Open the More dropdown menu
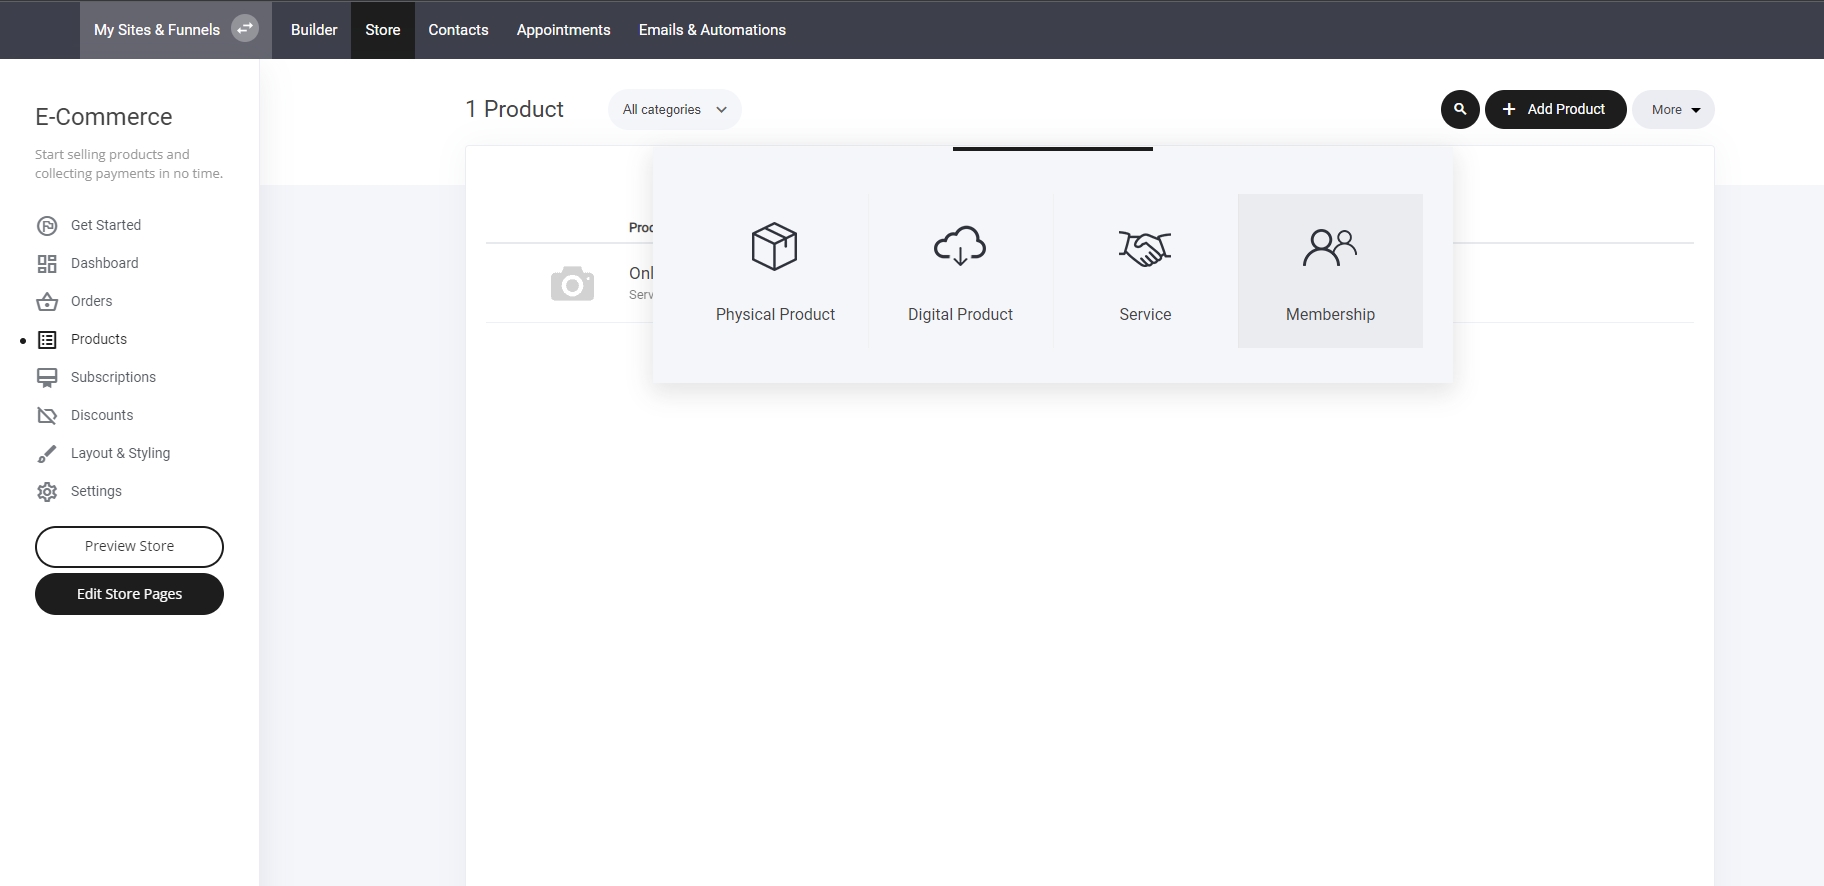Screen dimensions: 1824x886 coord(1673,110)
